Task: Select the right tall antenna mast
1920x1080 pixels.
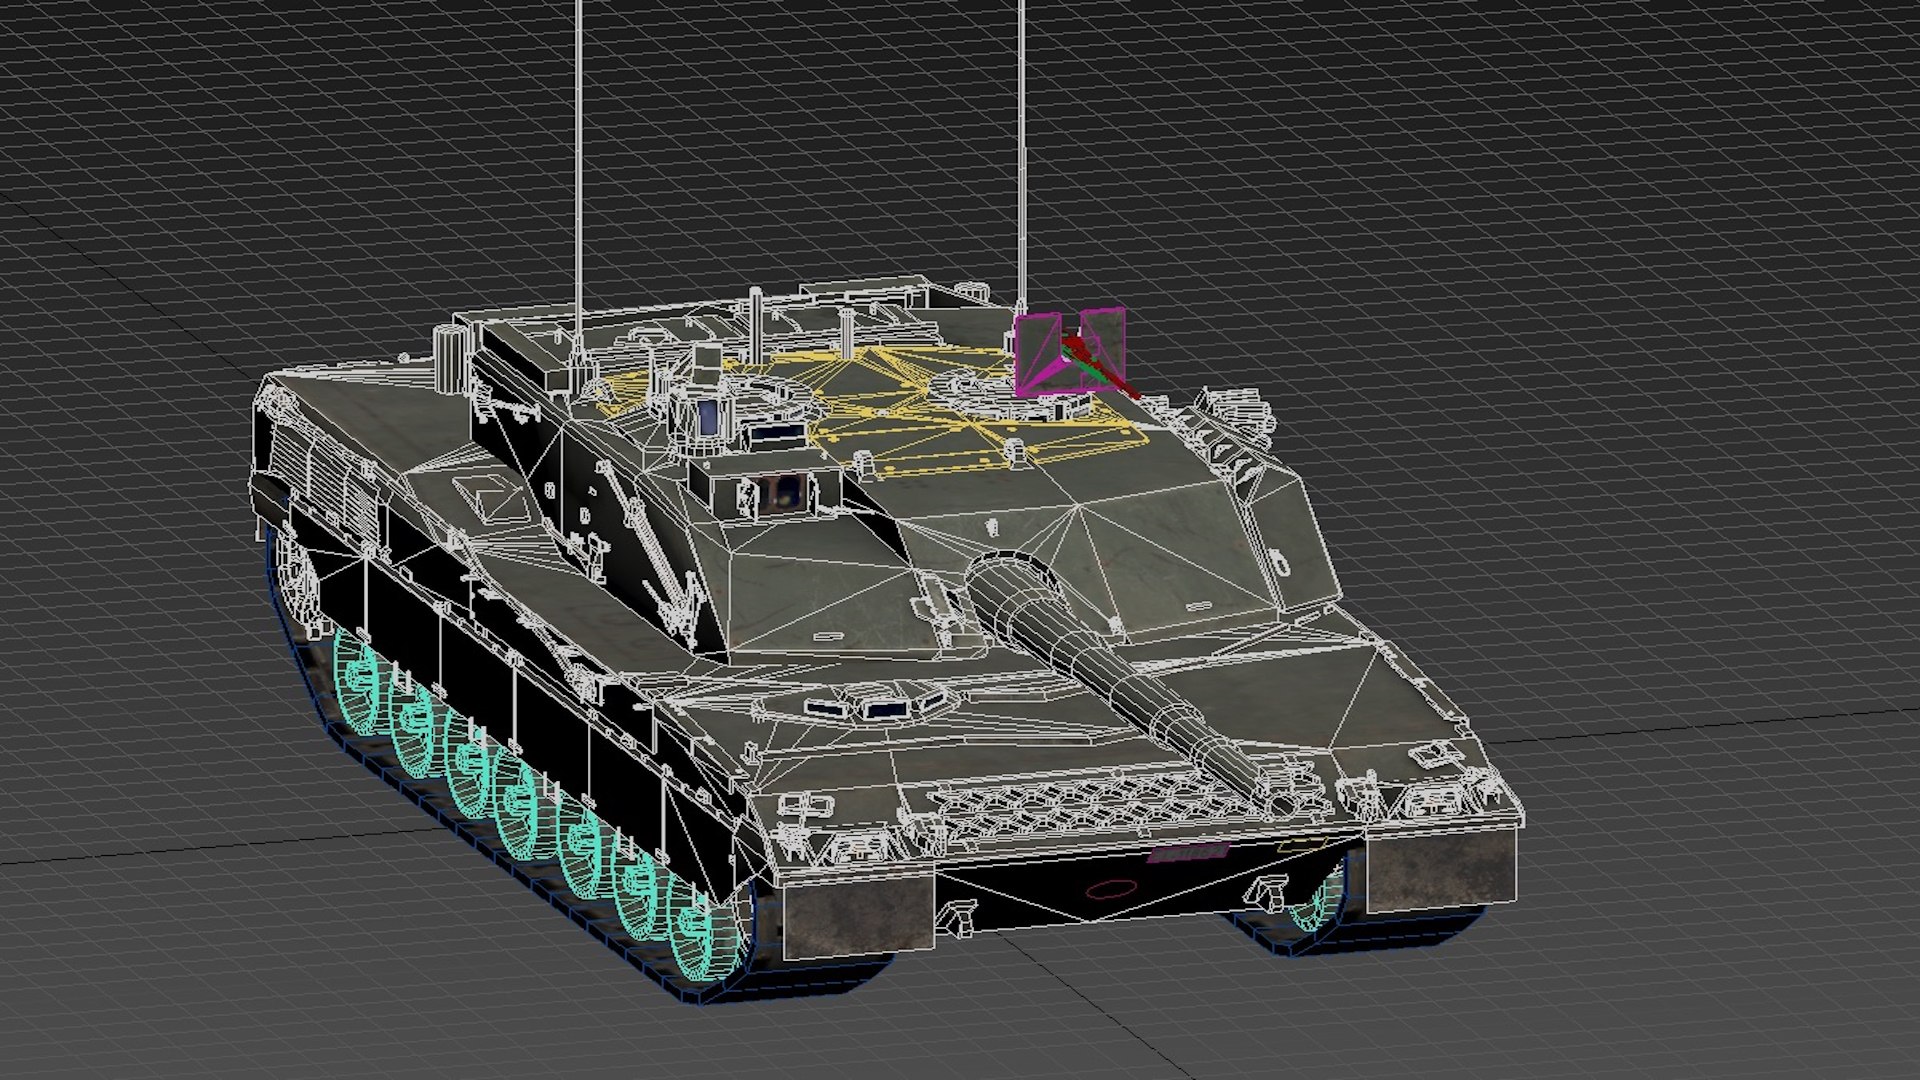Action: [x=1021, y=155]
